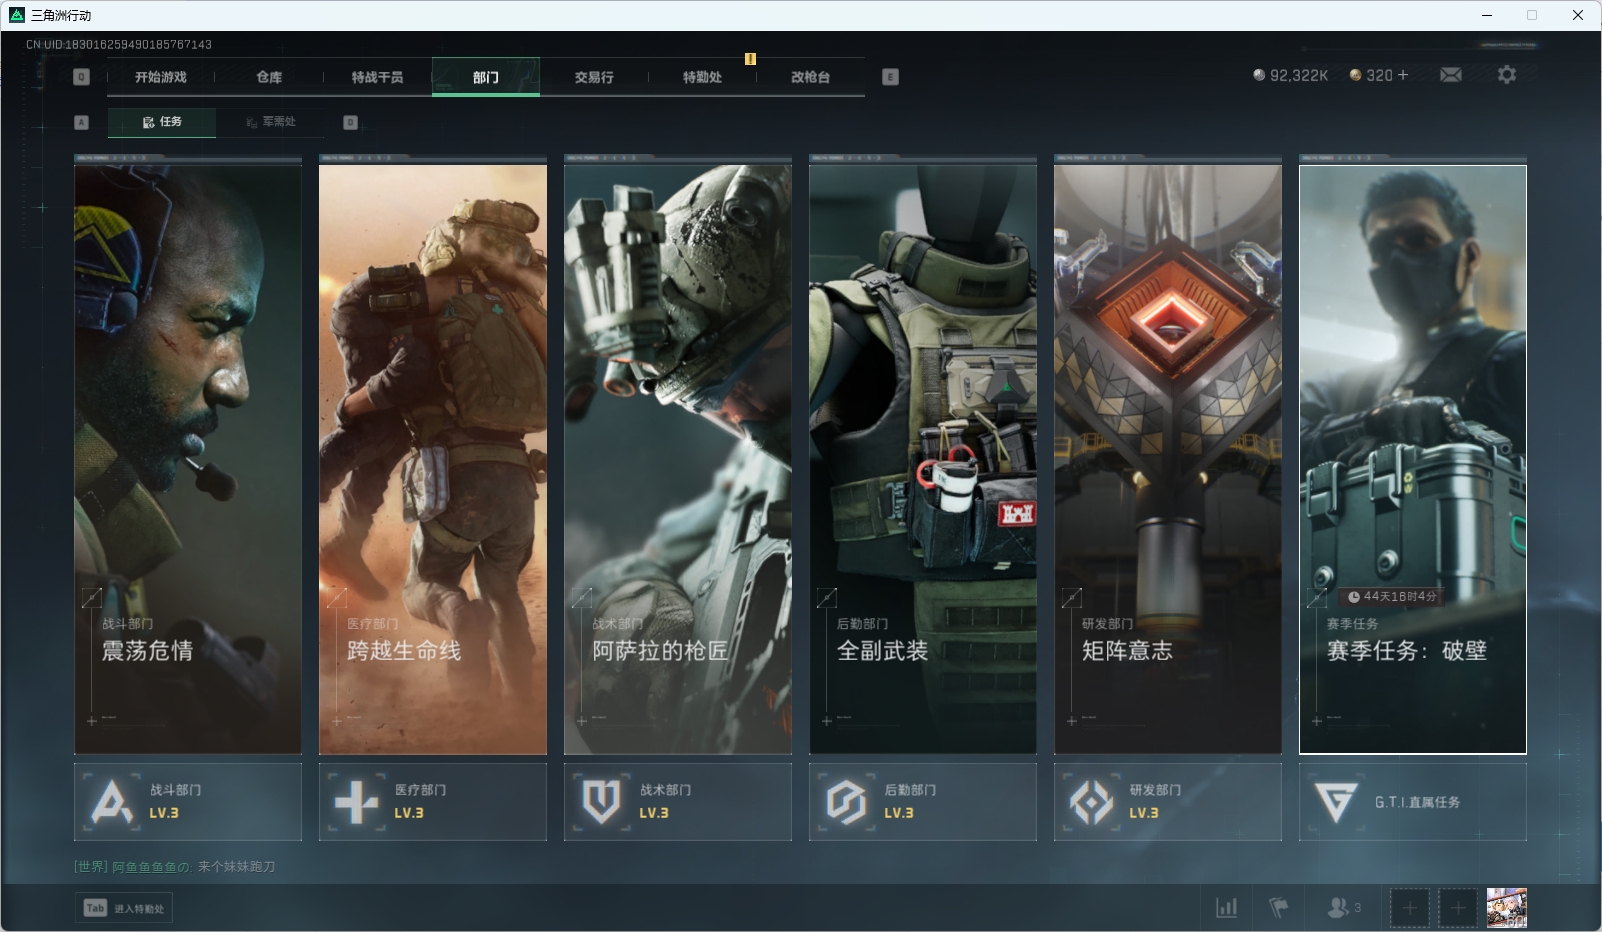
Task: Click the 研发部门 diamond emblem icon
Action: 1091,802
